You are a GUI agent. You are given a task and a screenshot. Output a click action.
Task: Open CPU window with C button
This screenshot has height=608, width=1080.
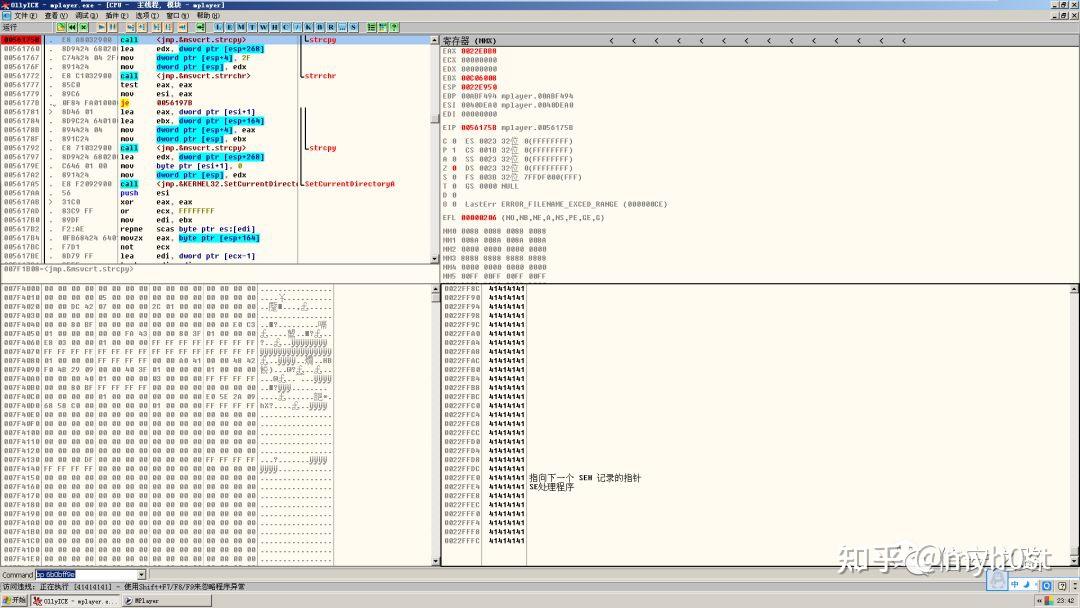click(x=285, y=27)
